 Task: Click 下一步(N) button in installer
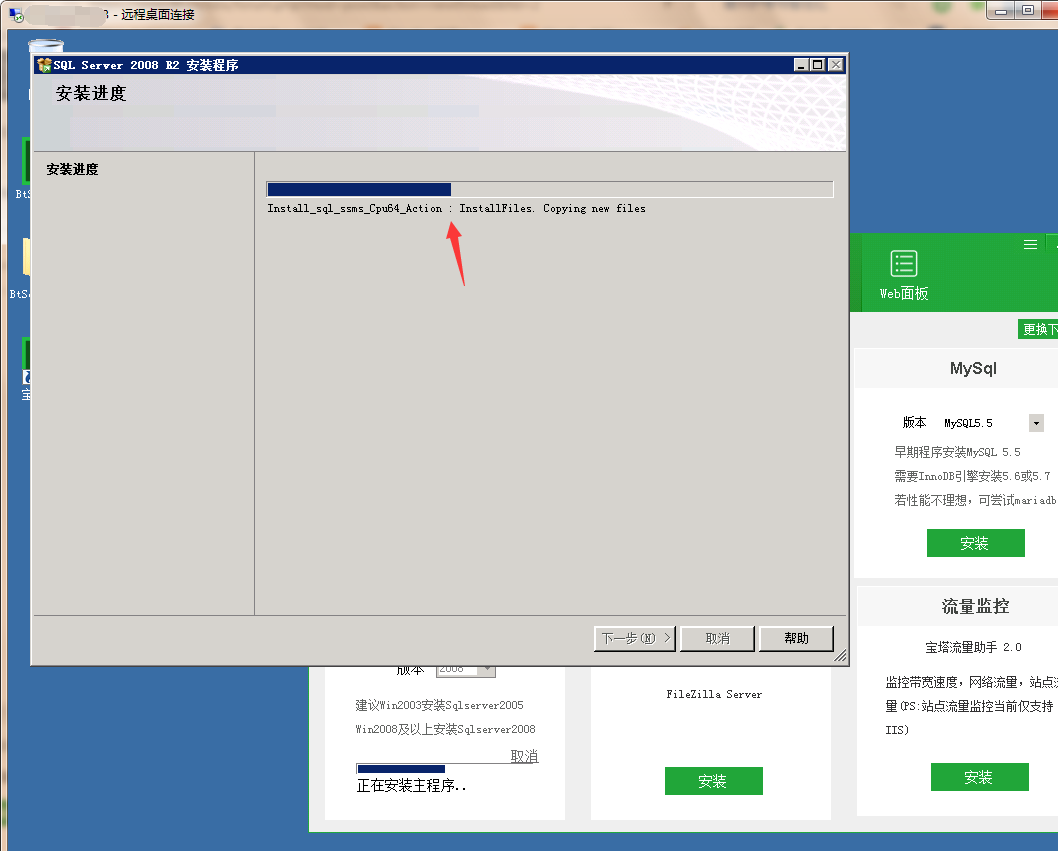pos(635,638)
